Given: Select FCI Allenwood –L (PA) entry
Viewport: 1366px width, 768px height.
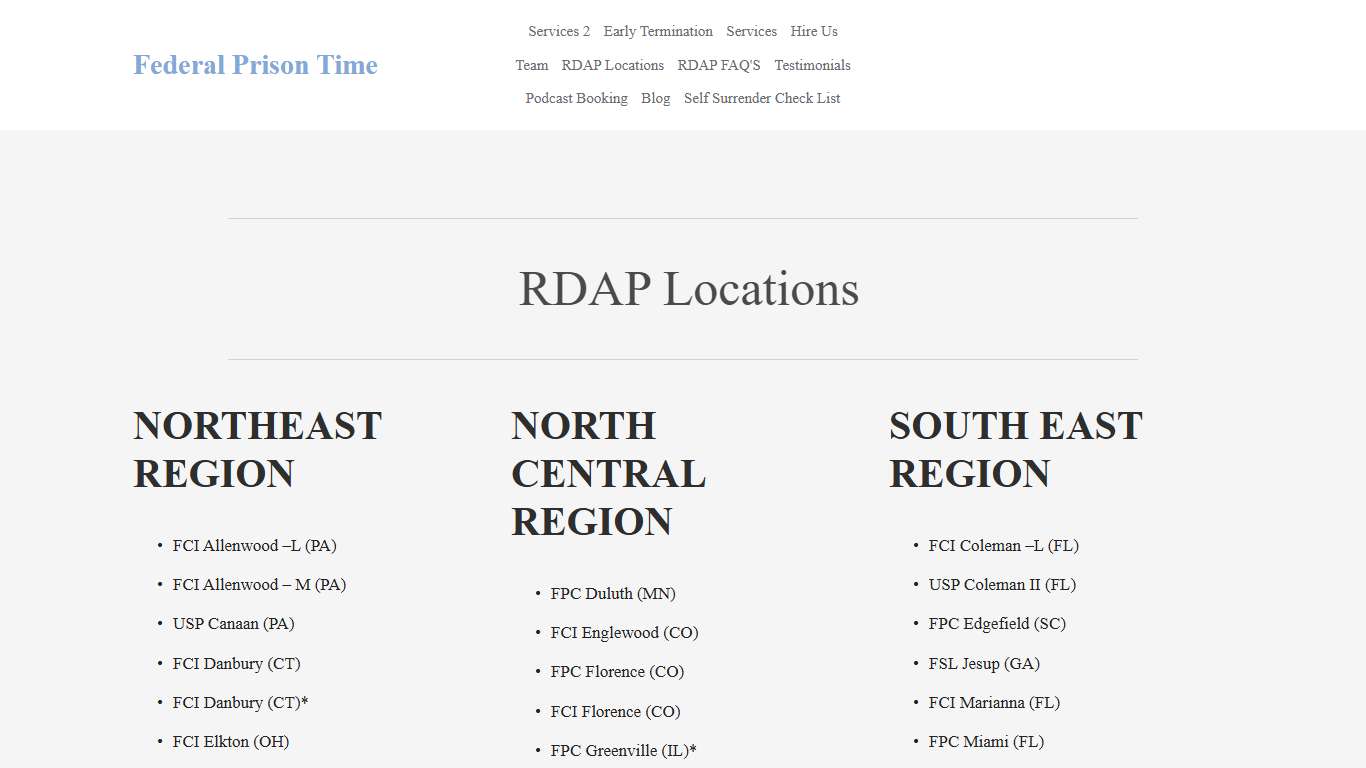Looking at the screenshot, I should [x=254, y=545].
